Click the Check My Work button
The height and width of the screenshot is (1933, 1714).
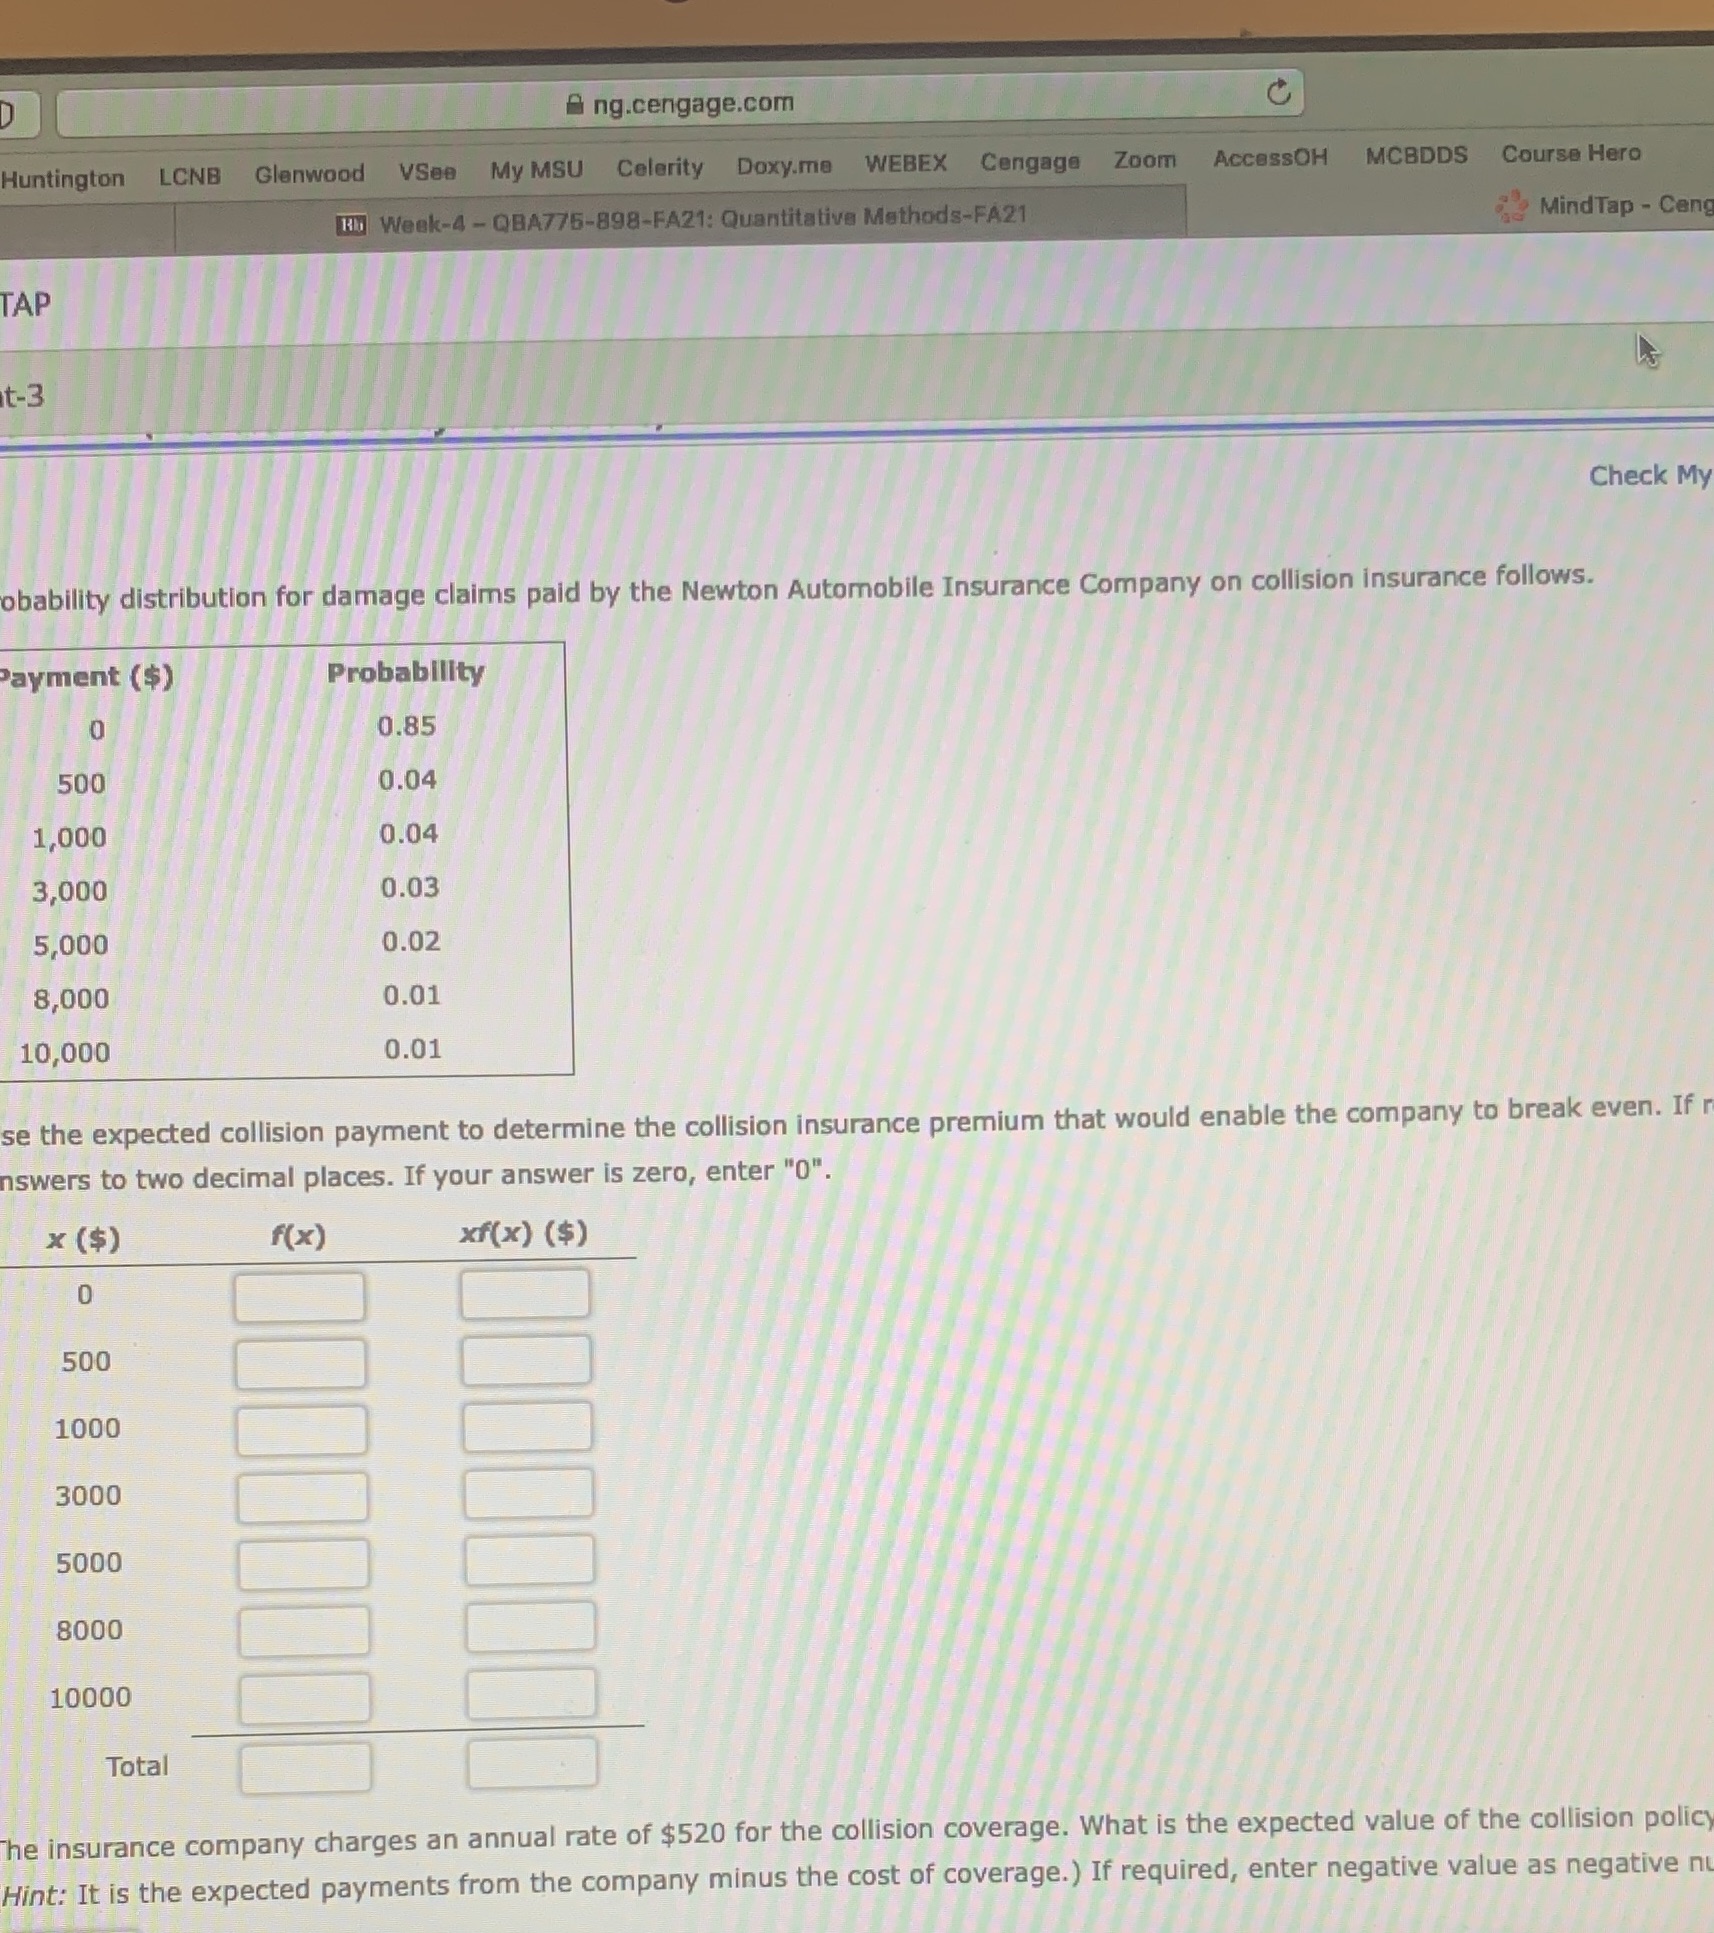point(1650,475)
